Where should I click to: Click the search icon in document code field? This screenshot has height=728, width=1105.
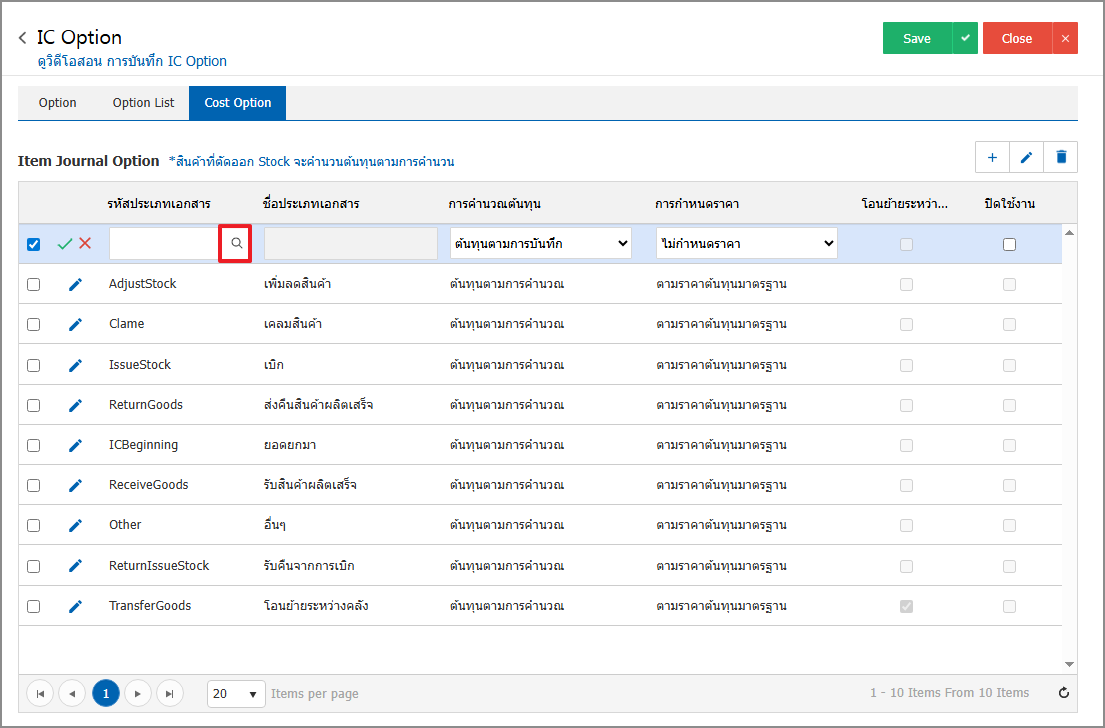coord(236,244)
